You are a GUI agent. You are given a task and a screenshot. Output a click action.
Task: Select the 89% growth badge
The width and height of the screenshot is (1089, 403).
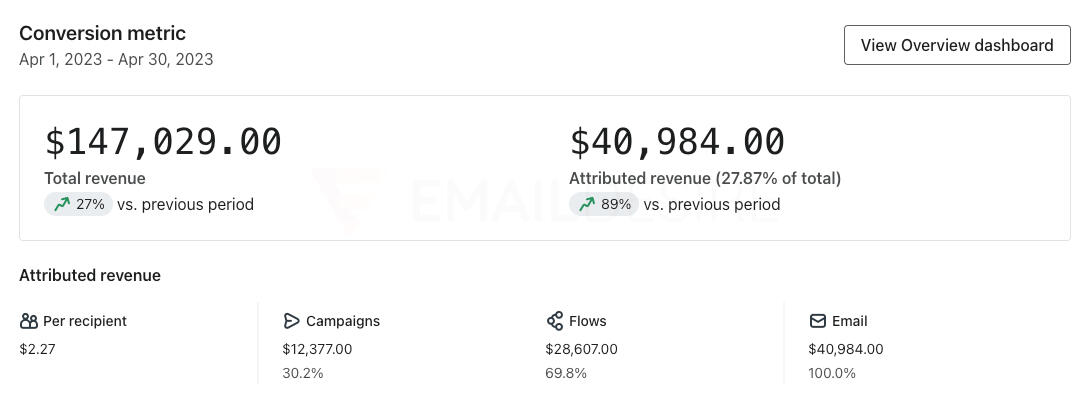(x=603, y=204)
